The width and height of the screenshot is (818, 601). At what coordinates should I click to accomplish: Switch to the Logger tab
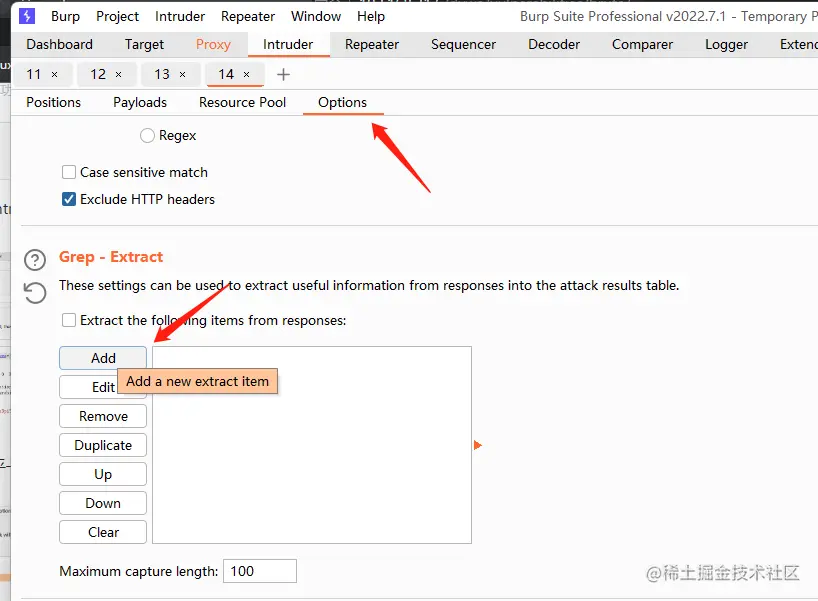pos(726,44)
